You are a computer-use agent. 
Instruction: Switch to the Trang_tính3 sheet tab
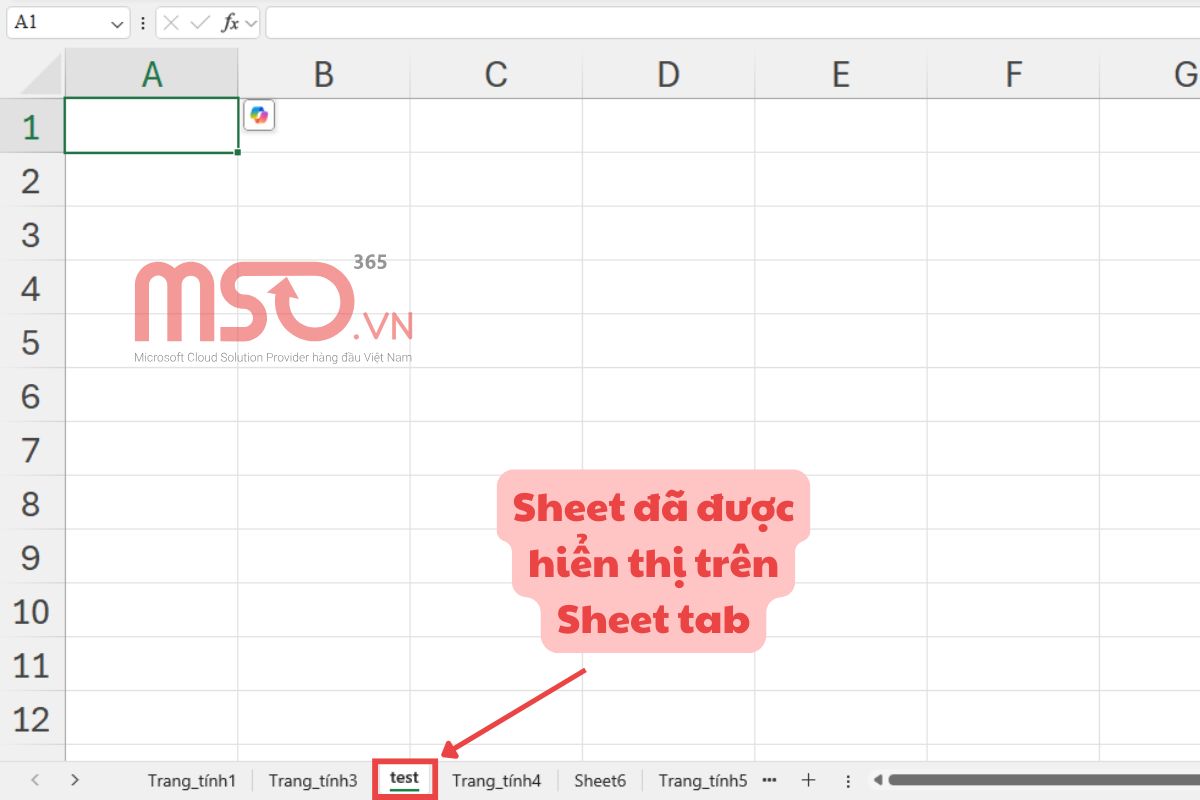click(x=313, y=780)
